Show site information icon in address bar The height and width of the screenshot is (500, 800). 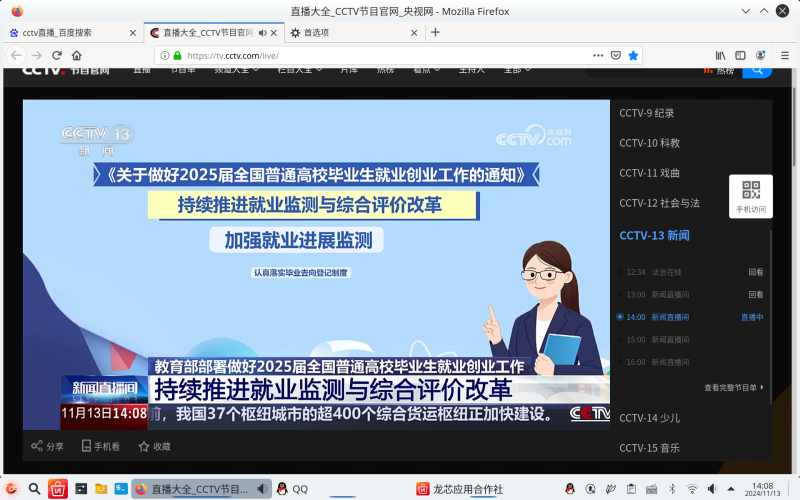tap(165, 55)
